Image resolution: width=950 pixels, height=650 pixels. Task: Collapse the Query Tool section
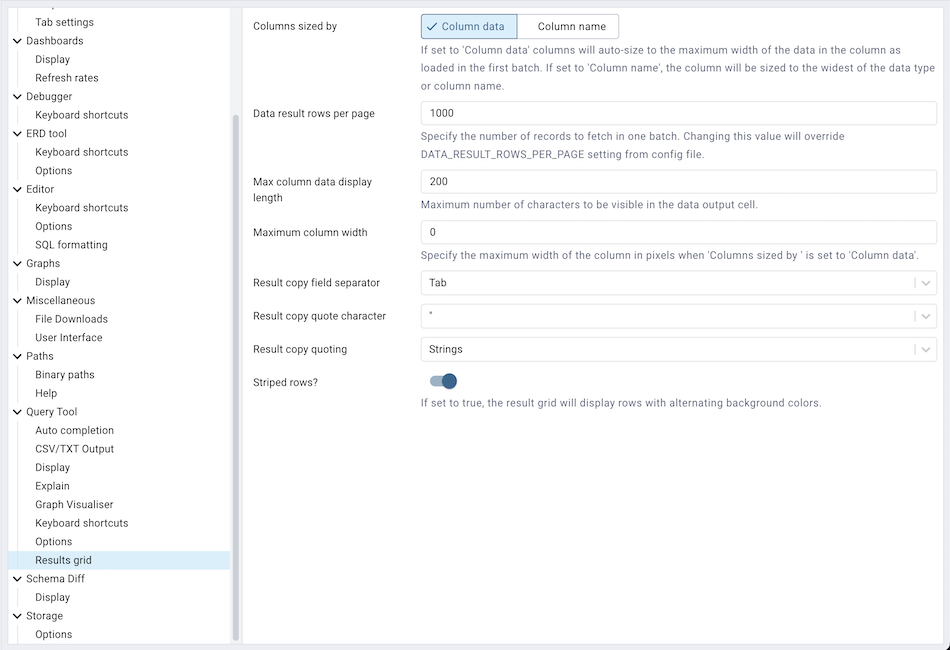coord(16,411)
